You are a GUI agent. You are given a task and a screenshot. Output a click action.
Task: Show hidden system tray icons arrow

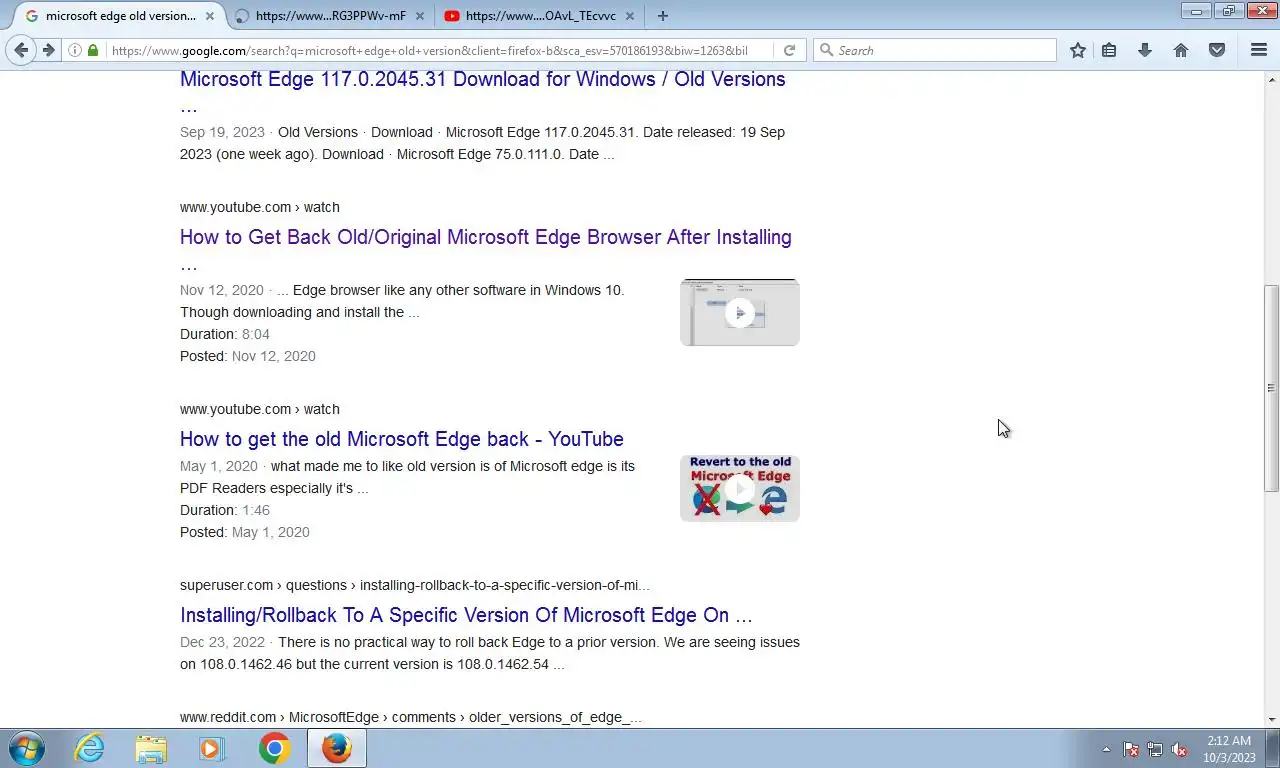coord(1106,749)
